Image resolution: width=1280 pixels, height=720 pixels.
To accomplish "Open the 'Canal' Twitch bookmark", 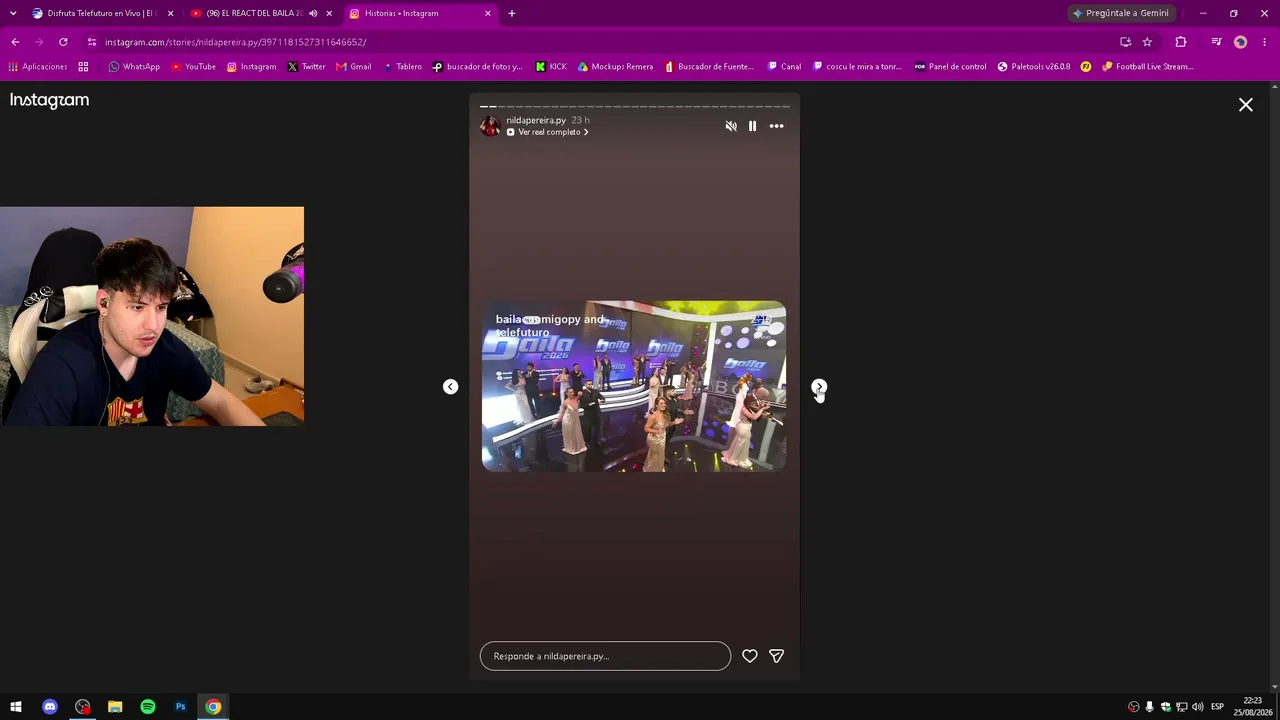I will pos(784,67).
